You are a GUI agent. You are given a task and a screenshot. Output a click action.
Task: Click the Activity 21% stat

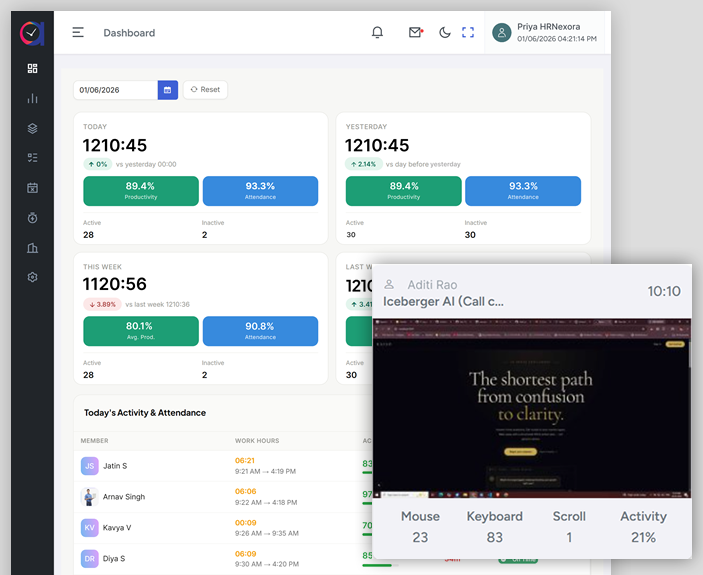(x=643, y=527)
